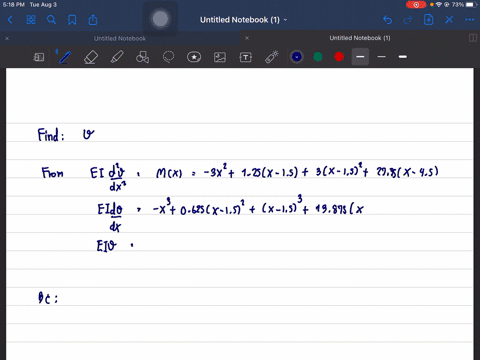480x360 pixels.
Task: Bookmark the current page
Action: [72, 20]
